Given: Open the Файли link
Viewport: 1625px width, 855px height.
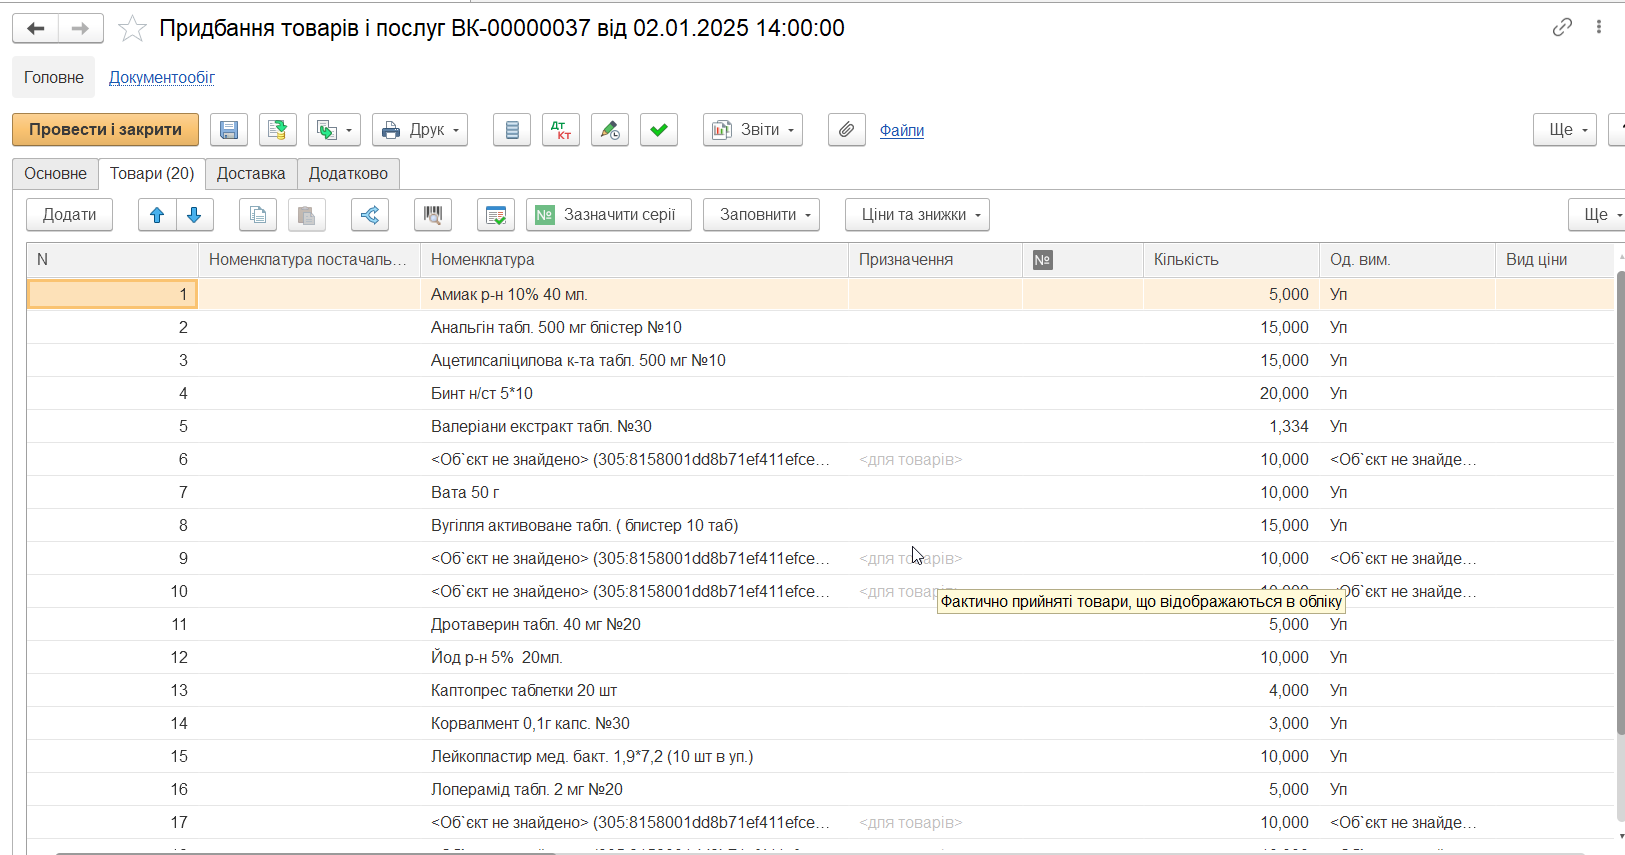Looking at the screenshot, I should point(902,130).
